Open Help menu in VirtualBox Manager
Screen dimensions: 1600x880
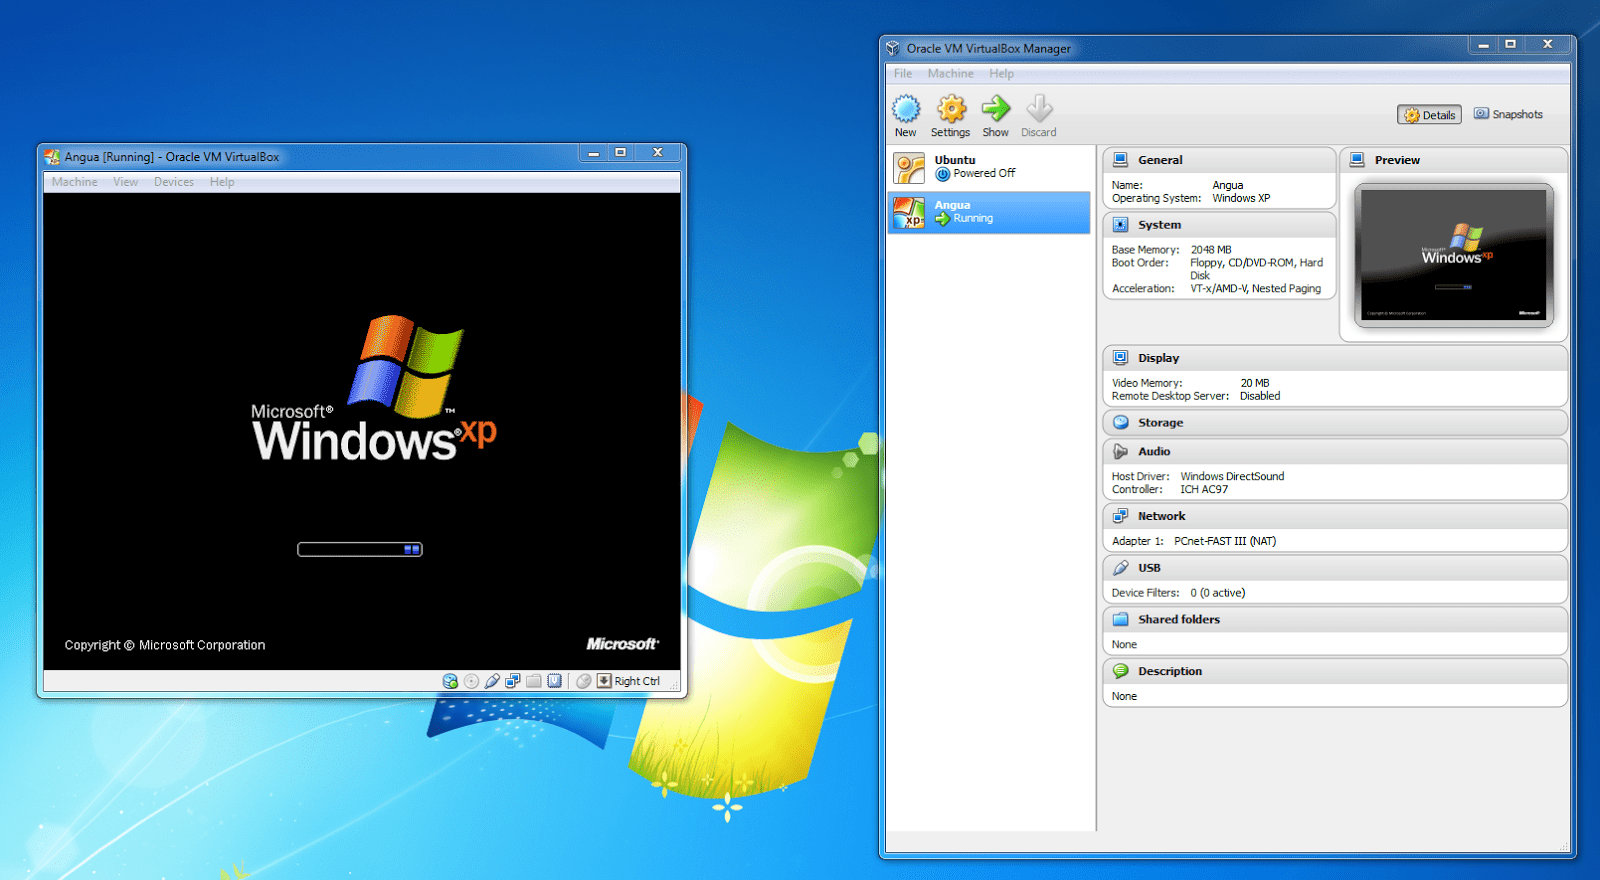[x=1001, y=74]
